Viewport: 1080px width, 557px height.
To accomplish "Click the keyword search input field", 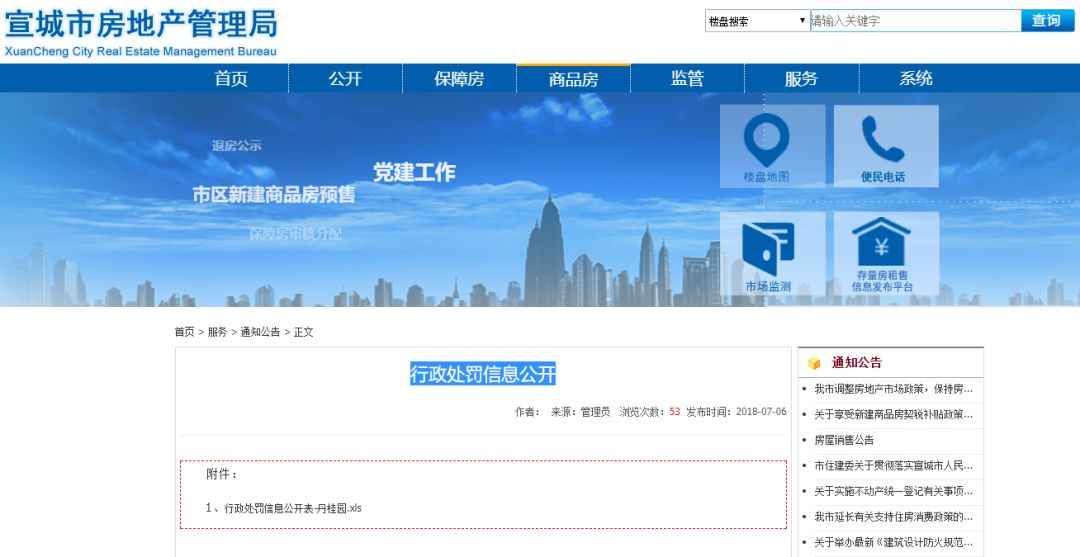I will [914, 21].
